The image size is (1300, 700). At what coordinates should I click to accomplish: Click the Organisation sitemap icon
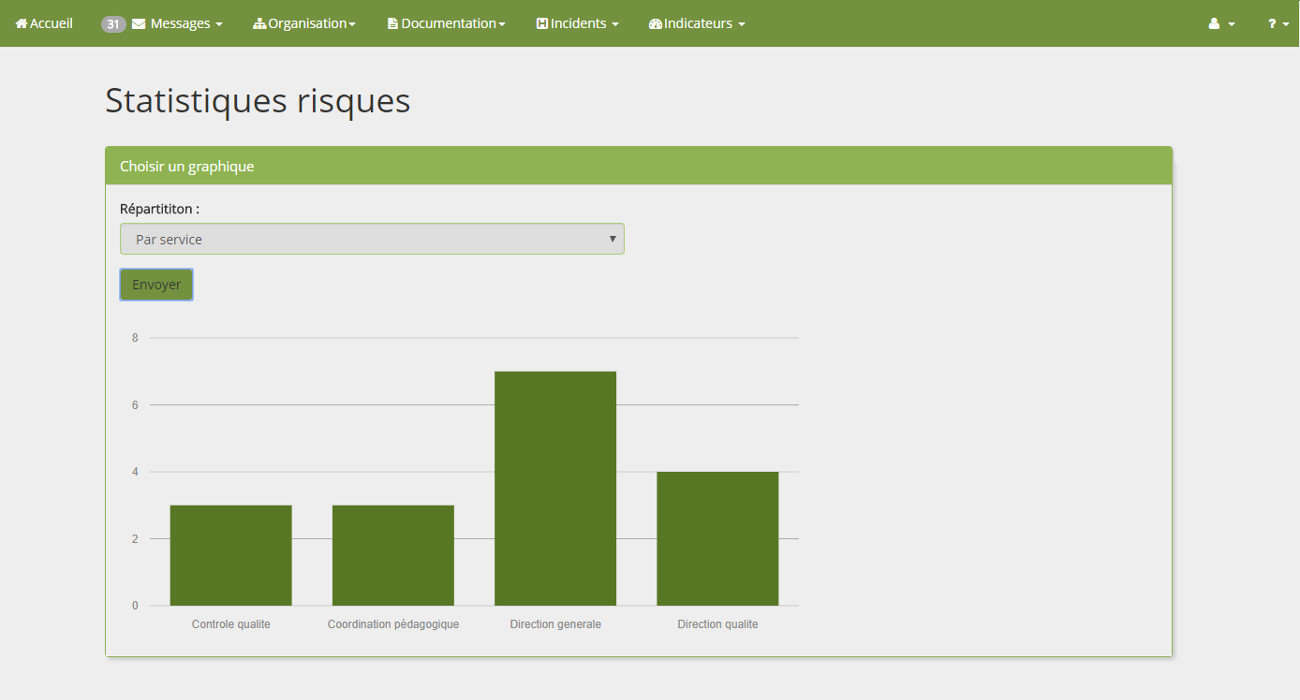tap(259, 23)
